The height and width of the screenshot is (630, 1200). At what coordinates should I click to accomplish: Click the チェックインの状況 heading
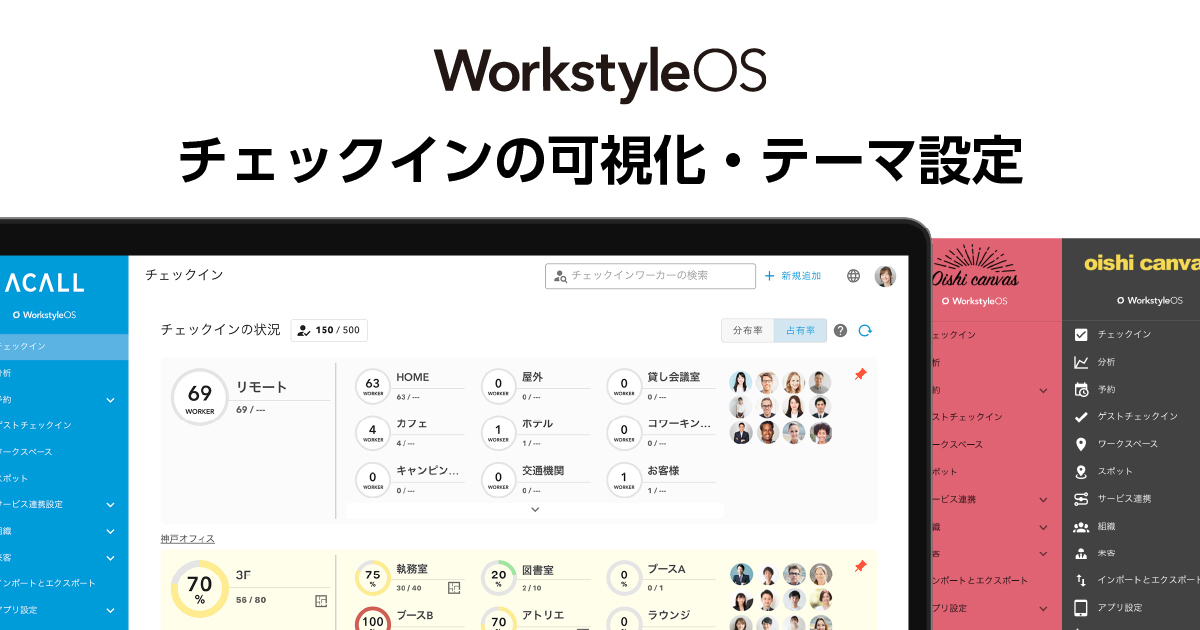(220, 330)
